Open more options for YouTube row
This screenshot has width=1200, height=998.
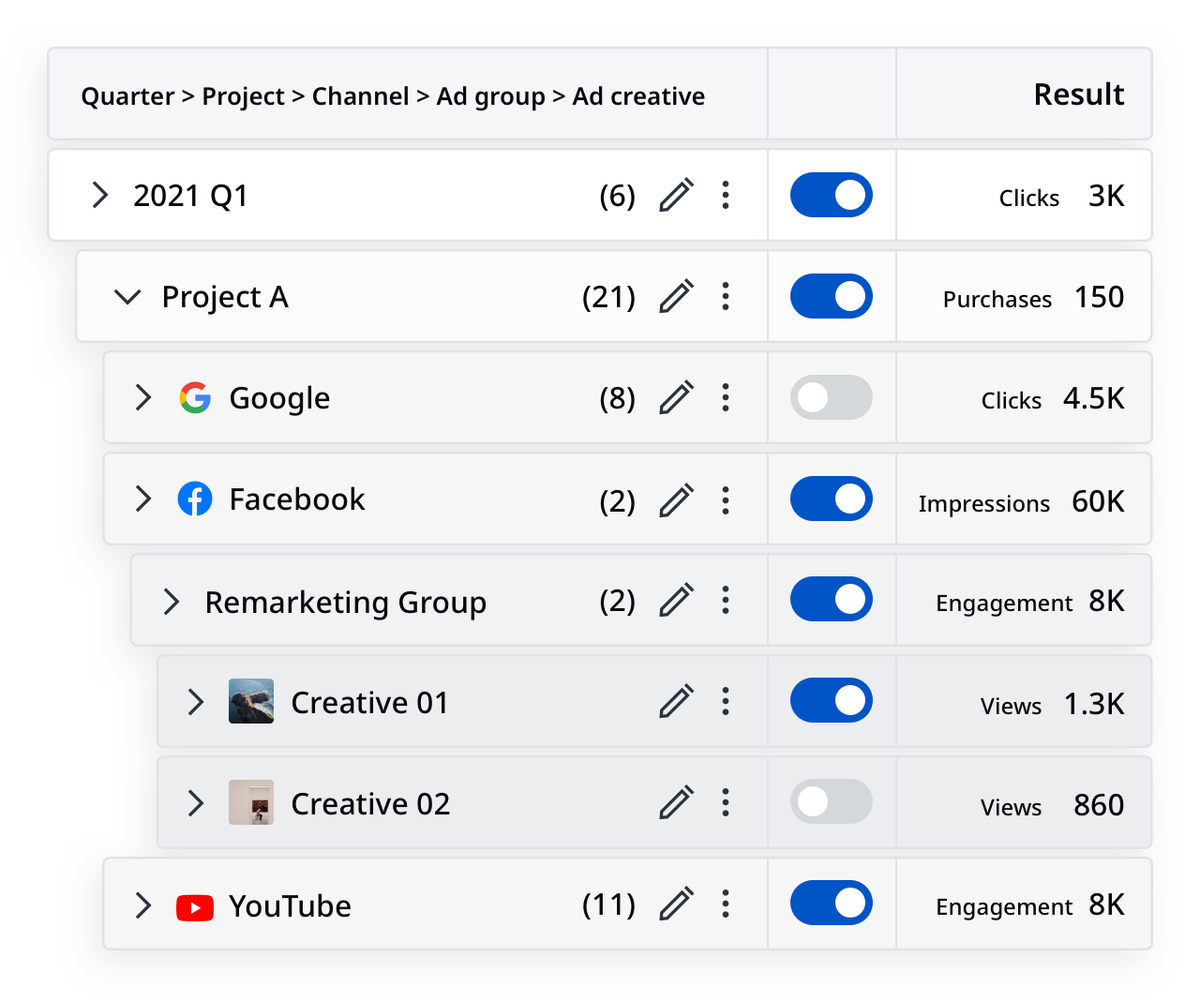(726, 905)
